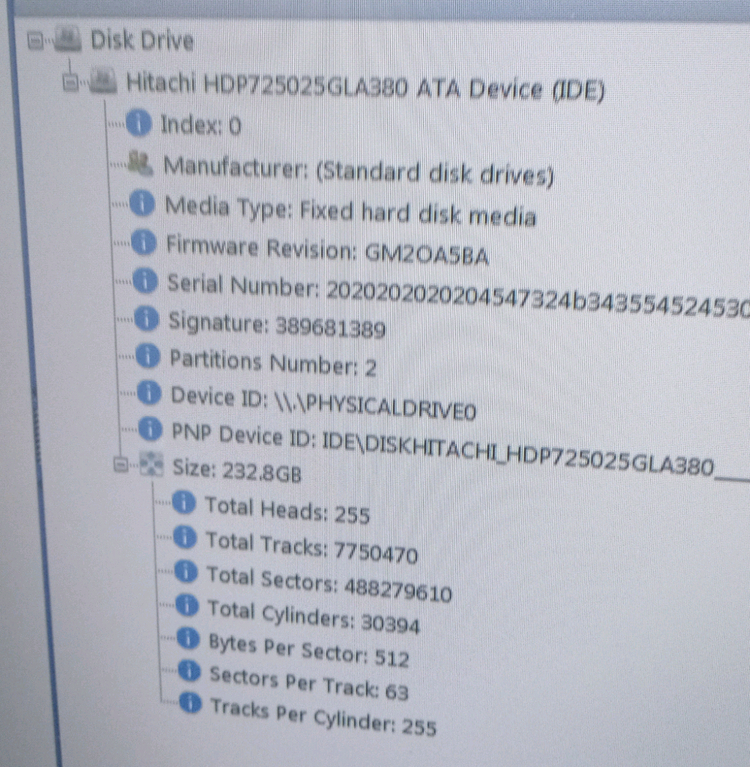Select the Total Tracks: 7750470 entry
This screenshot has width=750, height=767.
311,547
